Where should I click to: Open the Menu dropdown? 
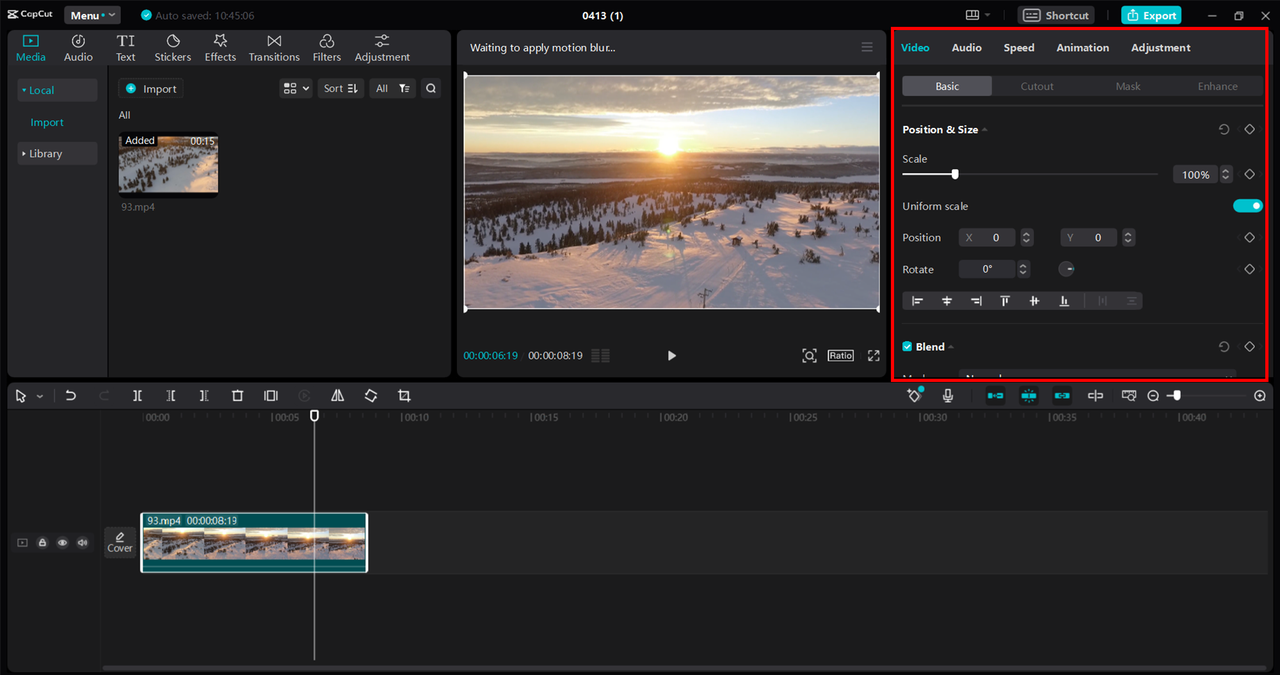[x=92, y=15]
